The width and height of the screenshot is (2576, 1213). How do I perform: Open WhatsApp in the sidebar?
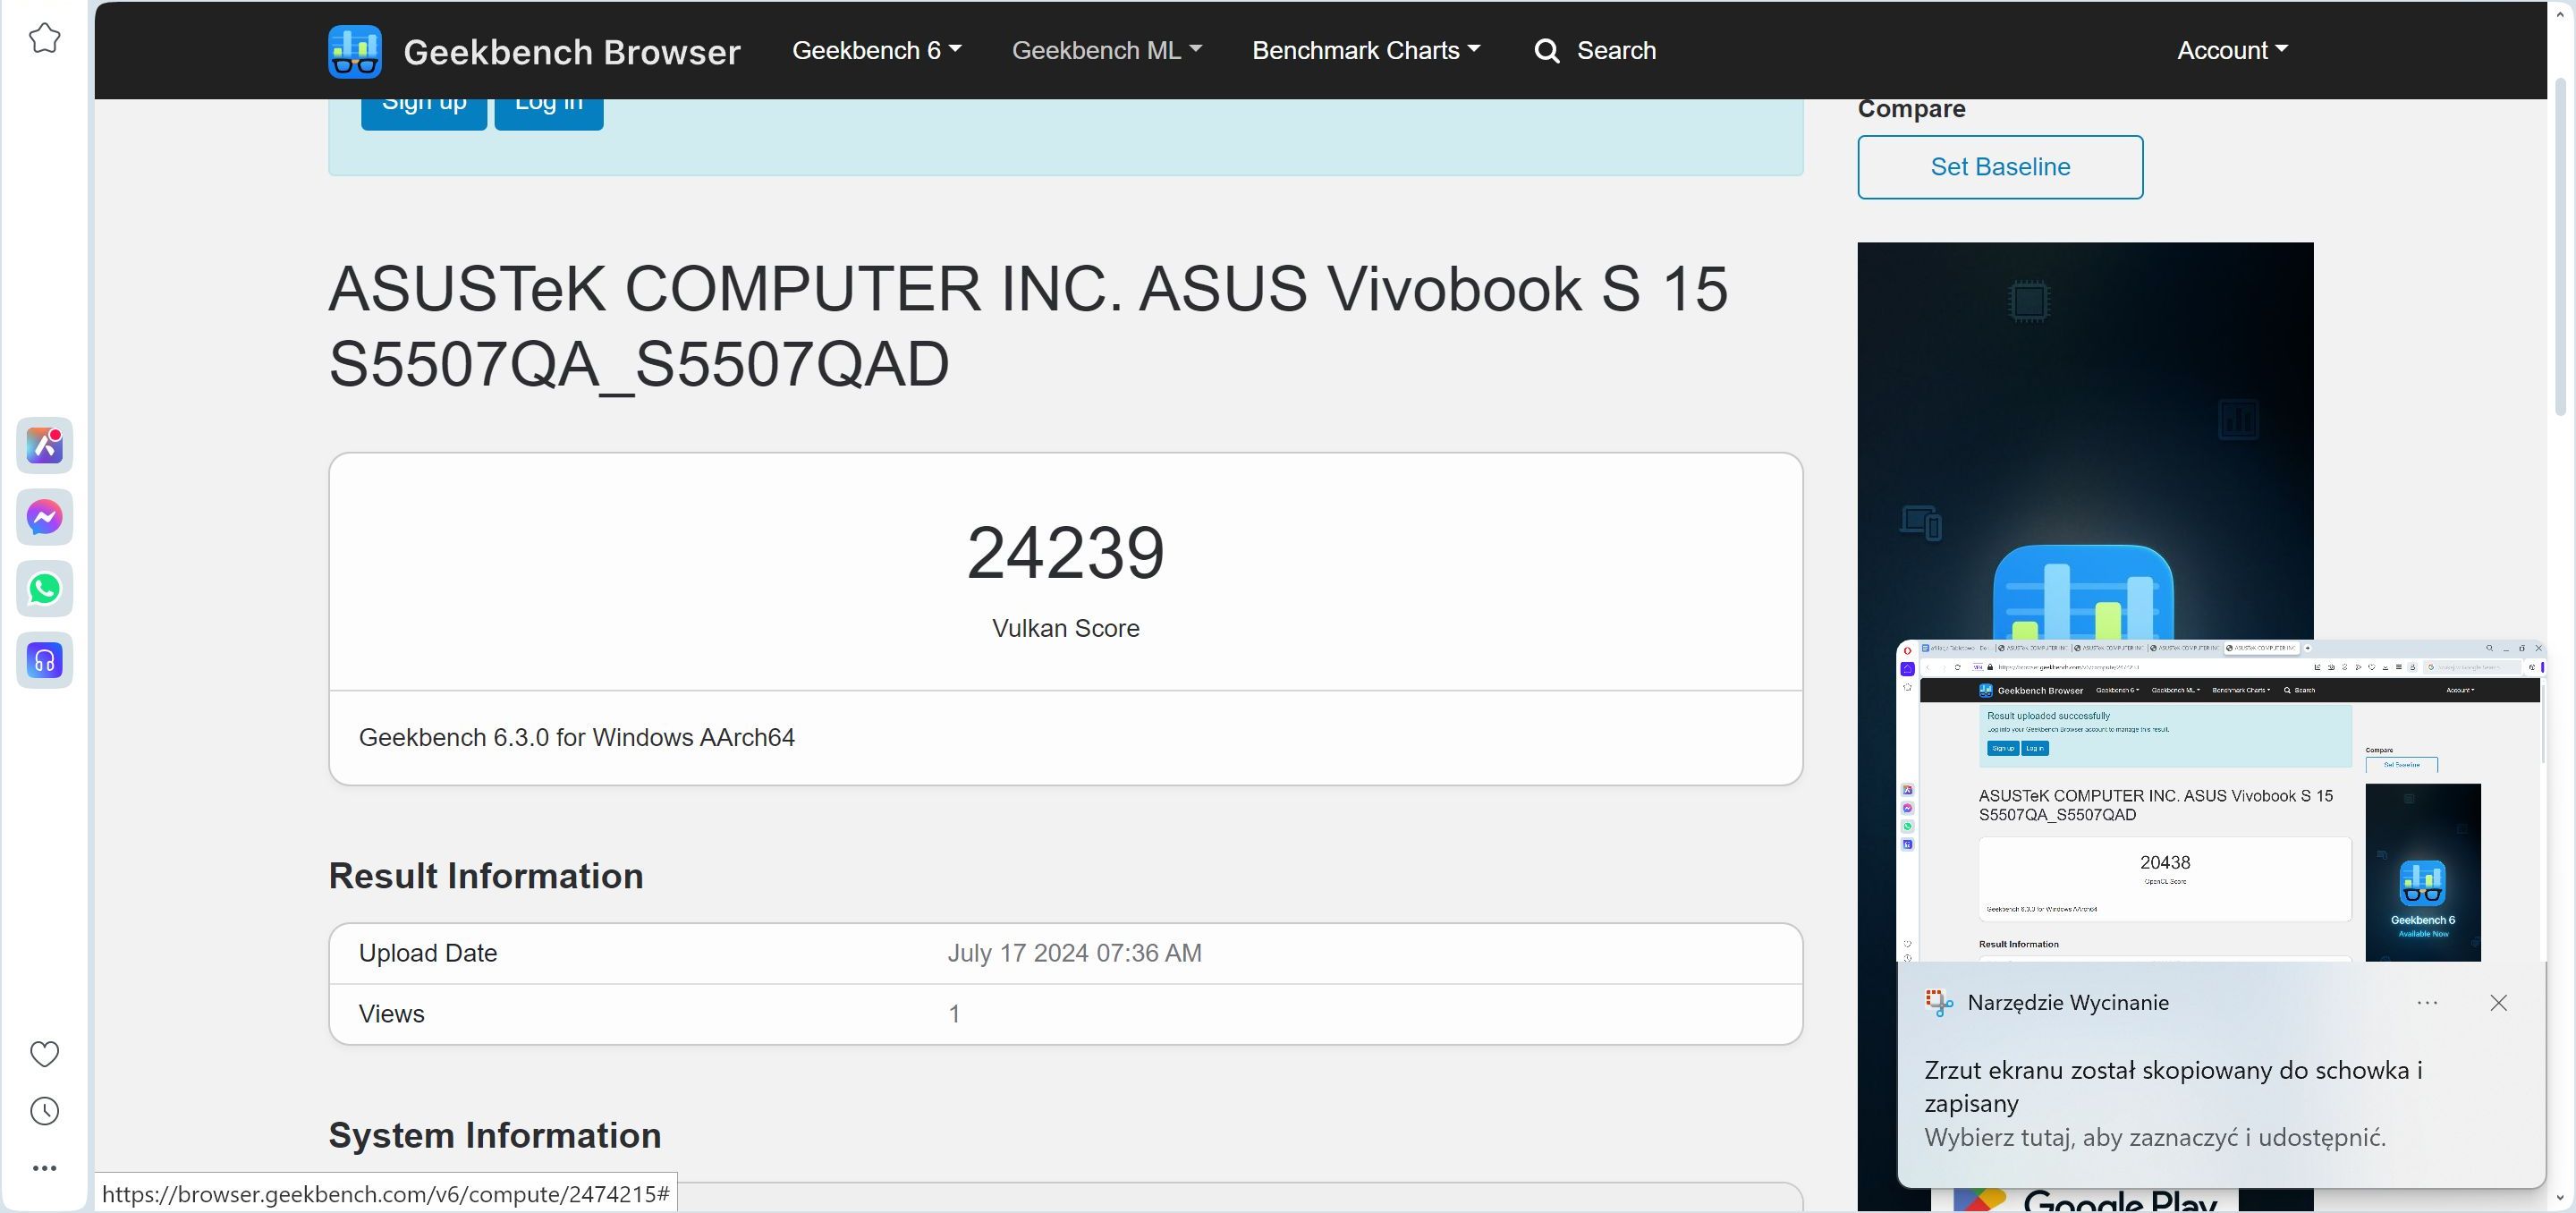coord(44,589)
